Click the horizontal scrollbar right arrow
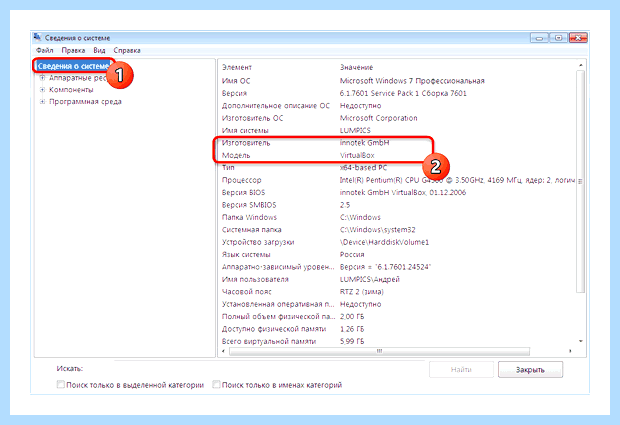Screen dimensions: 620x425 570,351
